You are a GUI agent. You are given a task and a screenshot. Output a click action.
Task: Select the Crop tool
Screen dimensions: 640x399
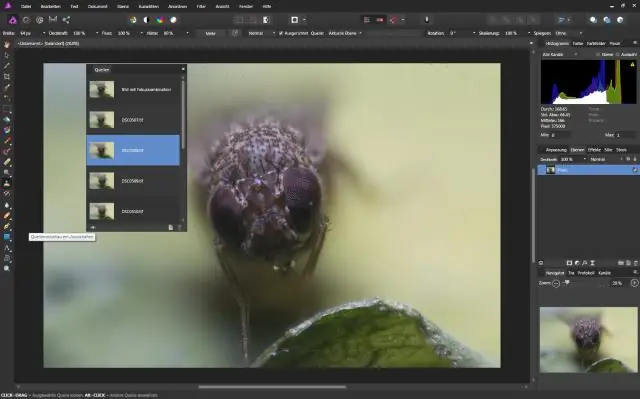7,76
